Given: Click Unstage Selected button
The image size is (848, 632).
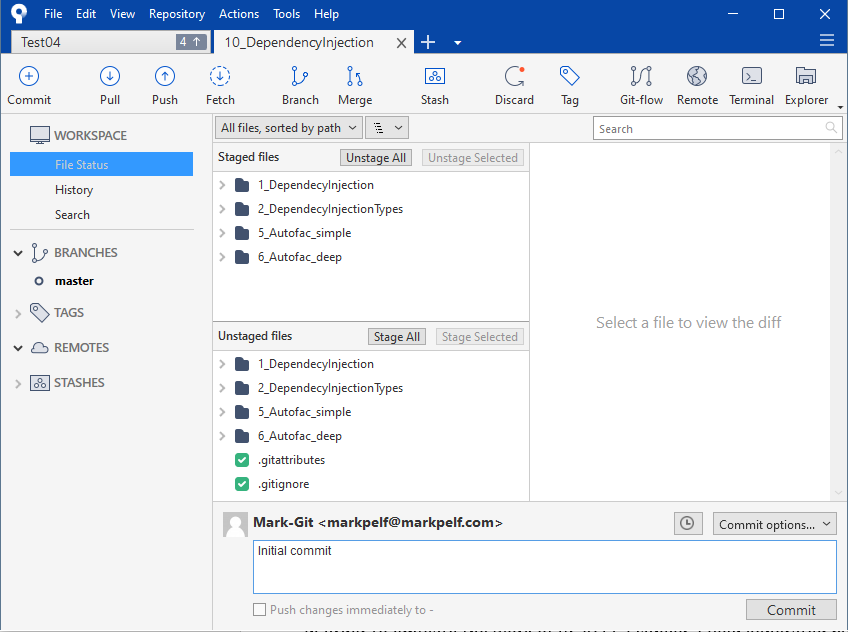Looking at the screenshot, I should (x=473, y=157).
